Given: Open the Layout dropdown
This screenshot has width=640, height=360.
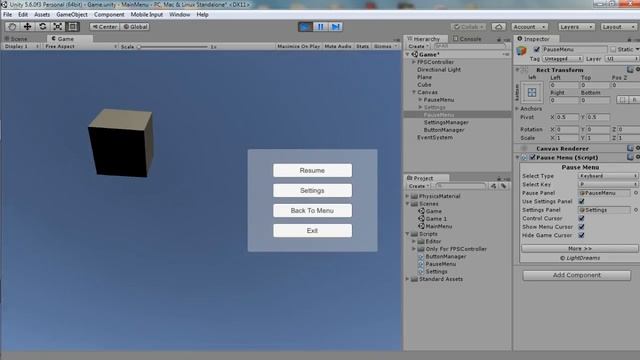Looking at the screenshot, I should coord(618,27).
